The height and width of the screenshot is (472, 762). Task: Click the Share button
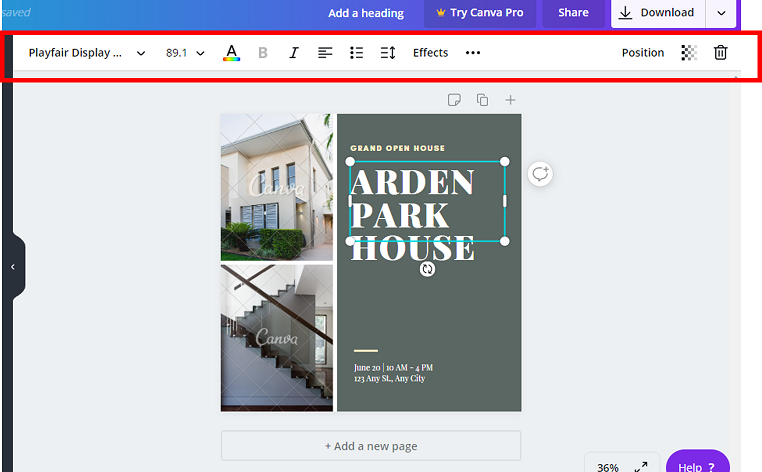coord(573,13)
